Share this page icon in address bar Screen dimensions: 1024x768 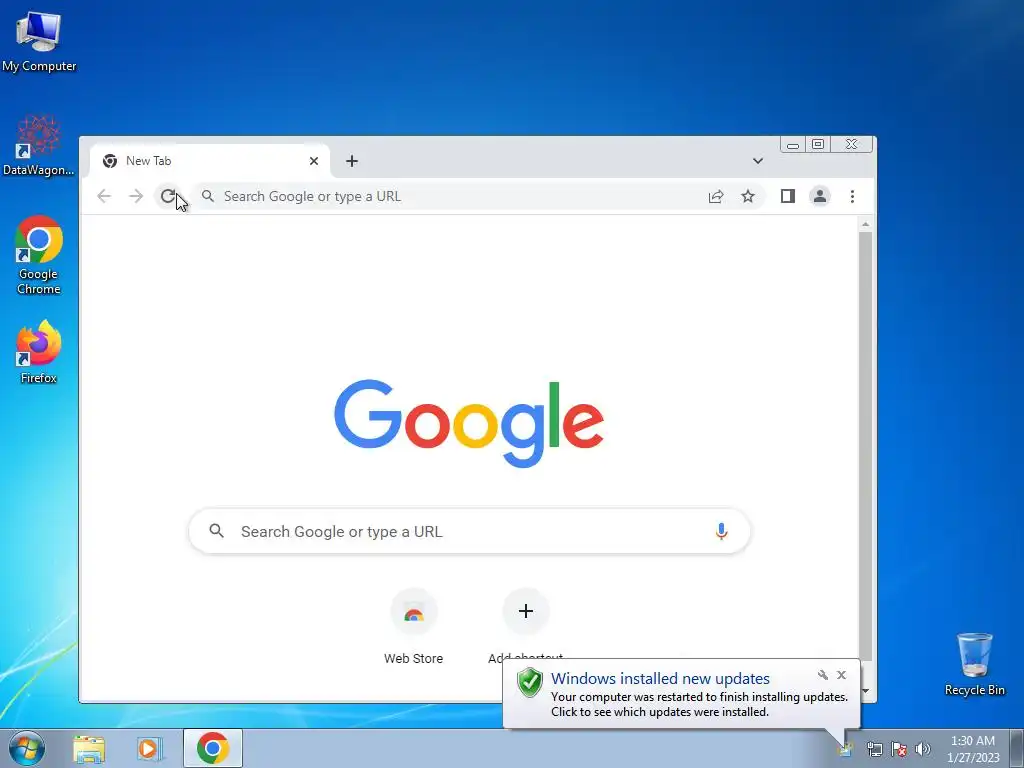point(716,196)
